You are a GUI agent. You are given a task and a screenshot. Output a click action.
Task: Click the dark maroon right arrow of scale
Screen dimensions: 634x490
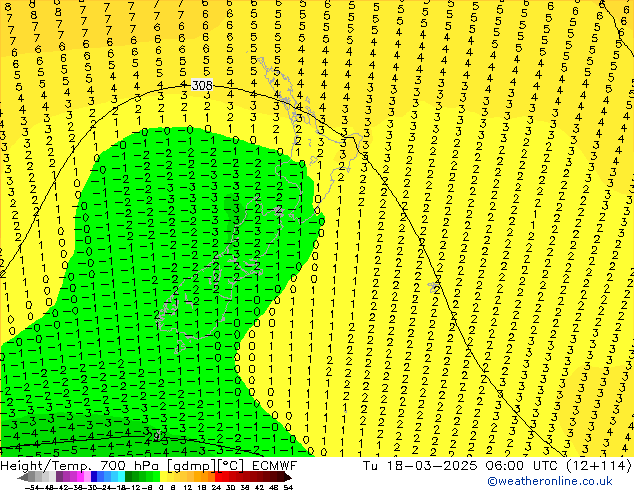[287, 477]
